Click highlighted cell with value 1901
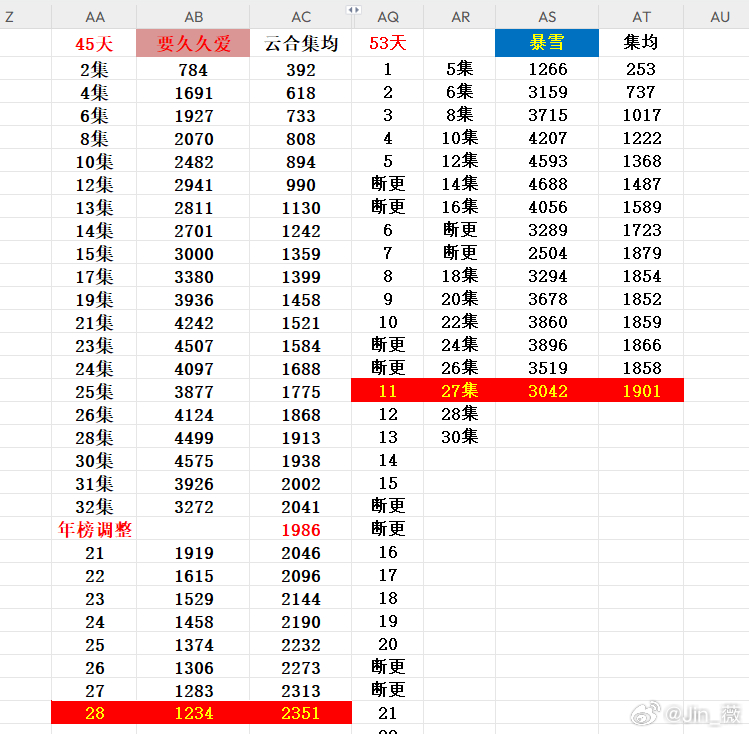The image size is (749, 734). (641, 391)
